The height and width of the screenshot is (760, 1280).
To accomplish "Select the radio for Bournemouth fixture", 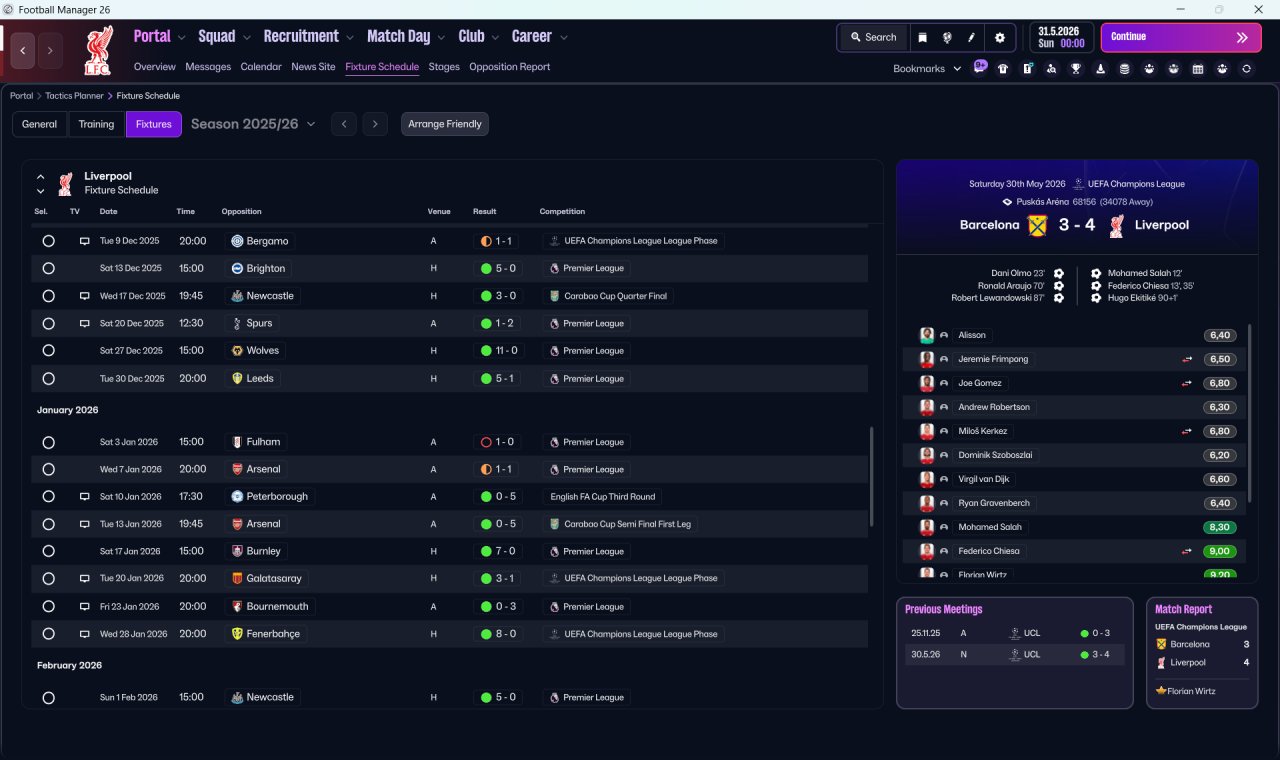I will pos(48,606).
